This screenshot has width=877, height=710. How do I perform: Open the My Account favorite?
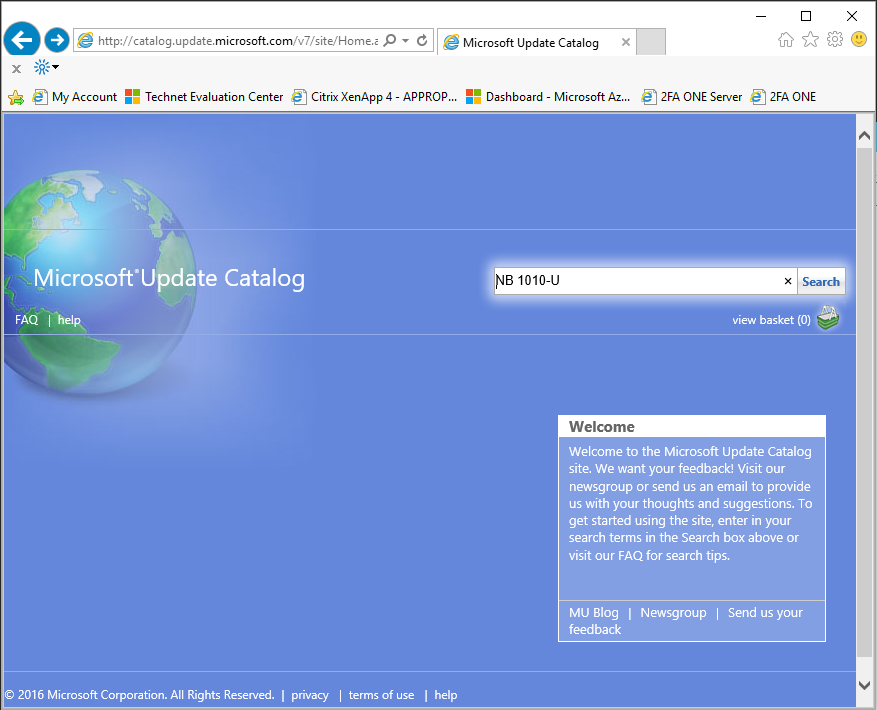tap(75, 97)
